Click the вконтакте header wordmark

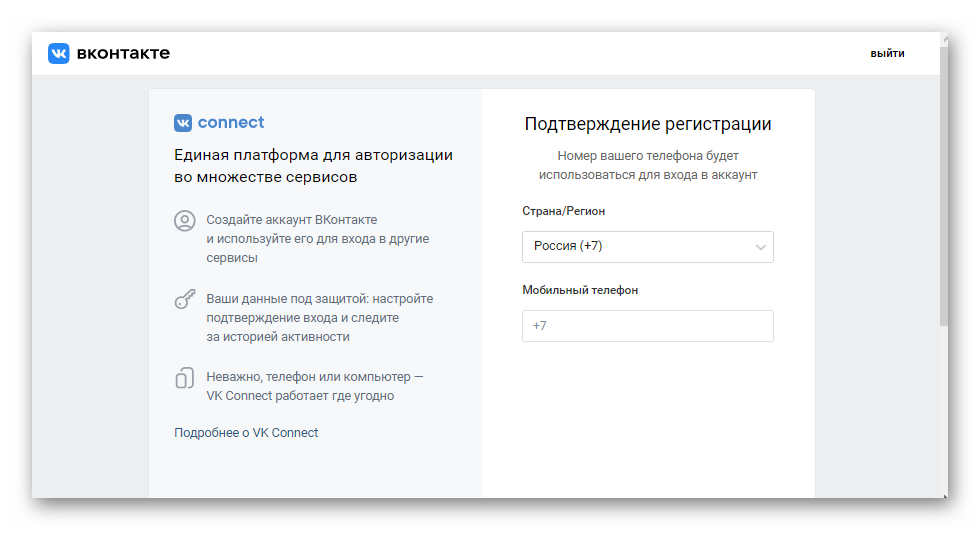pos(123,53)
